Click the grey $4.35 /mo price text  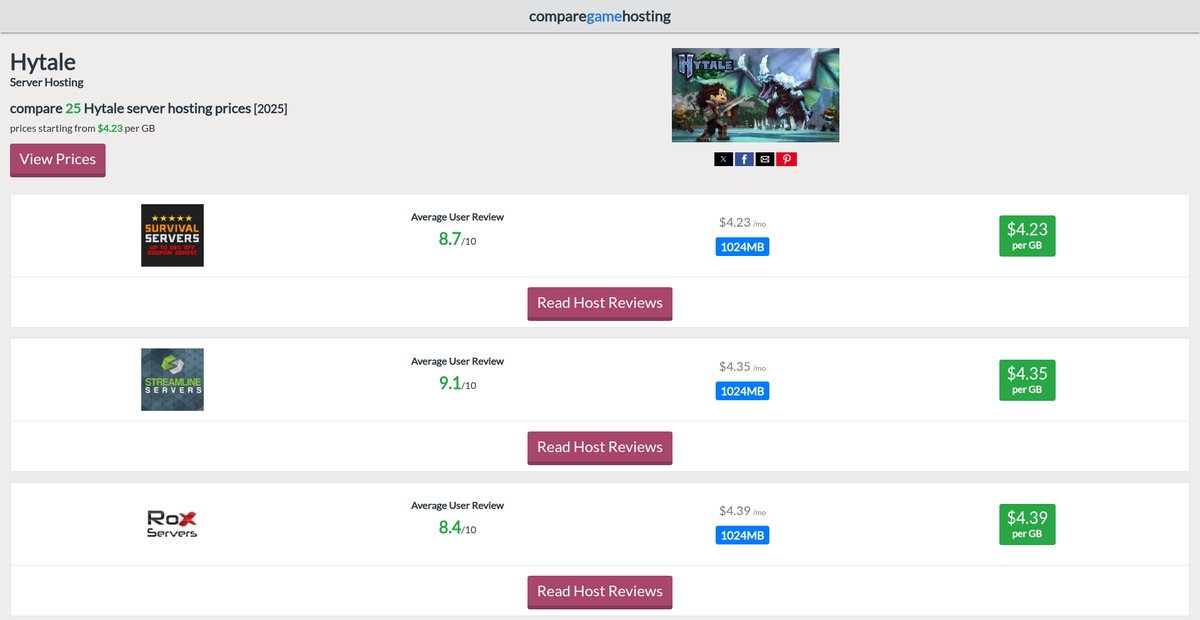click(742, 367)
